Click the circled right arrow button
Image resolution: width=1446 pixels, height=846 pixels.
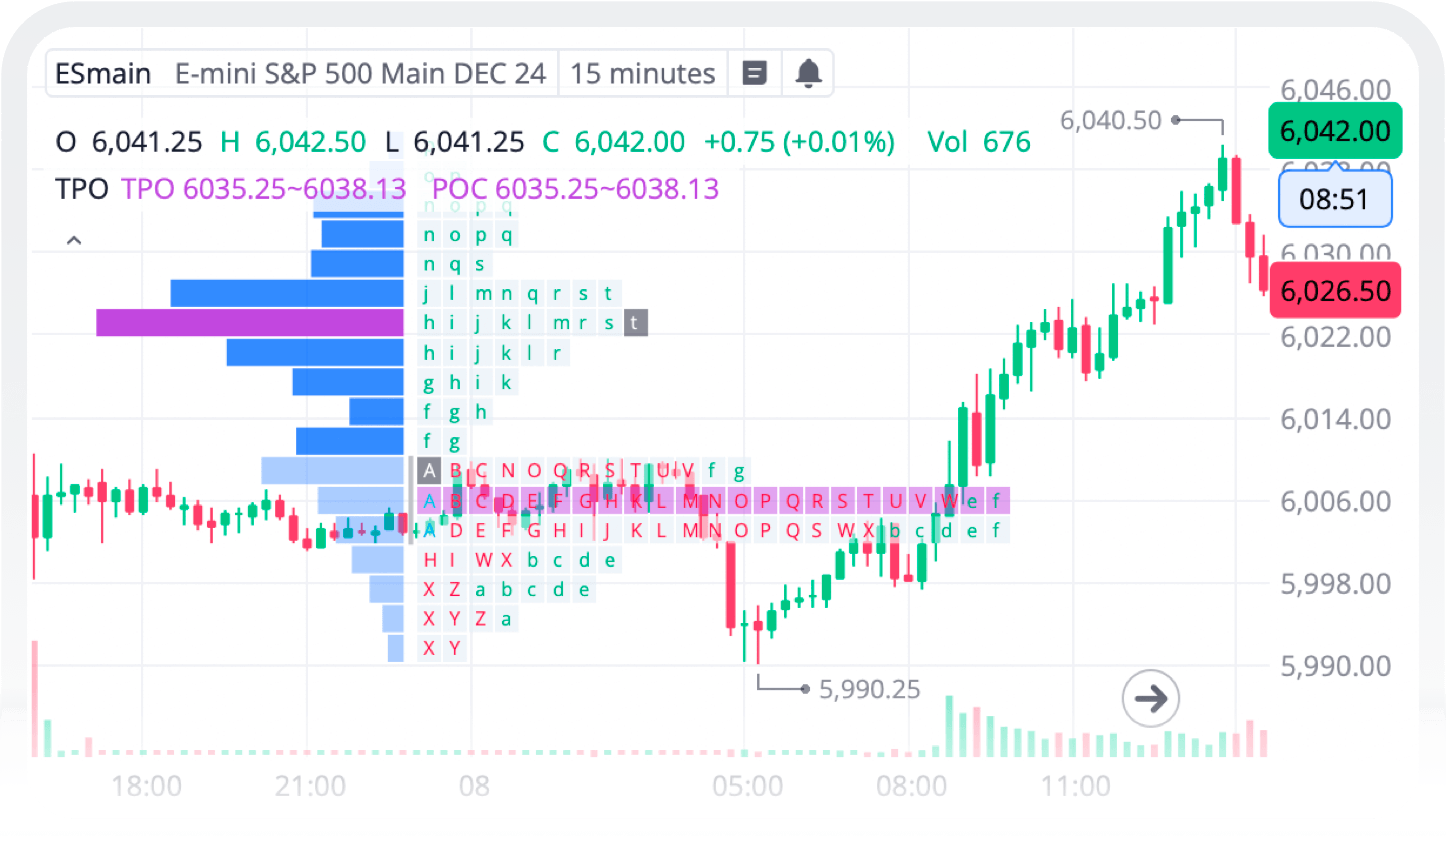[1150, 698]
